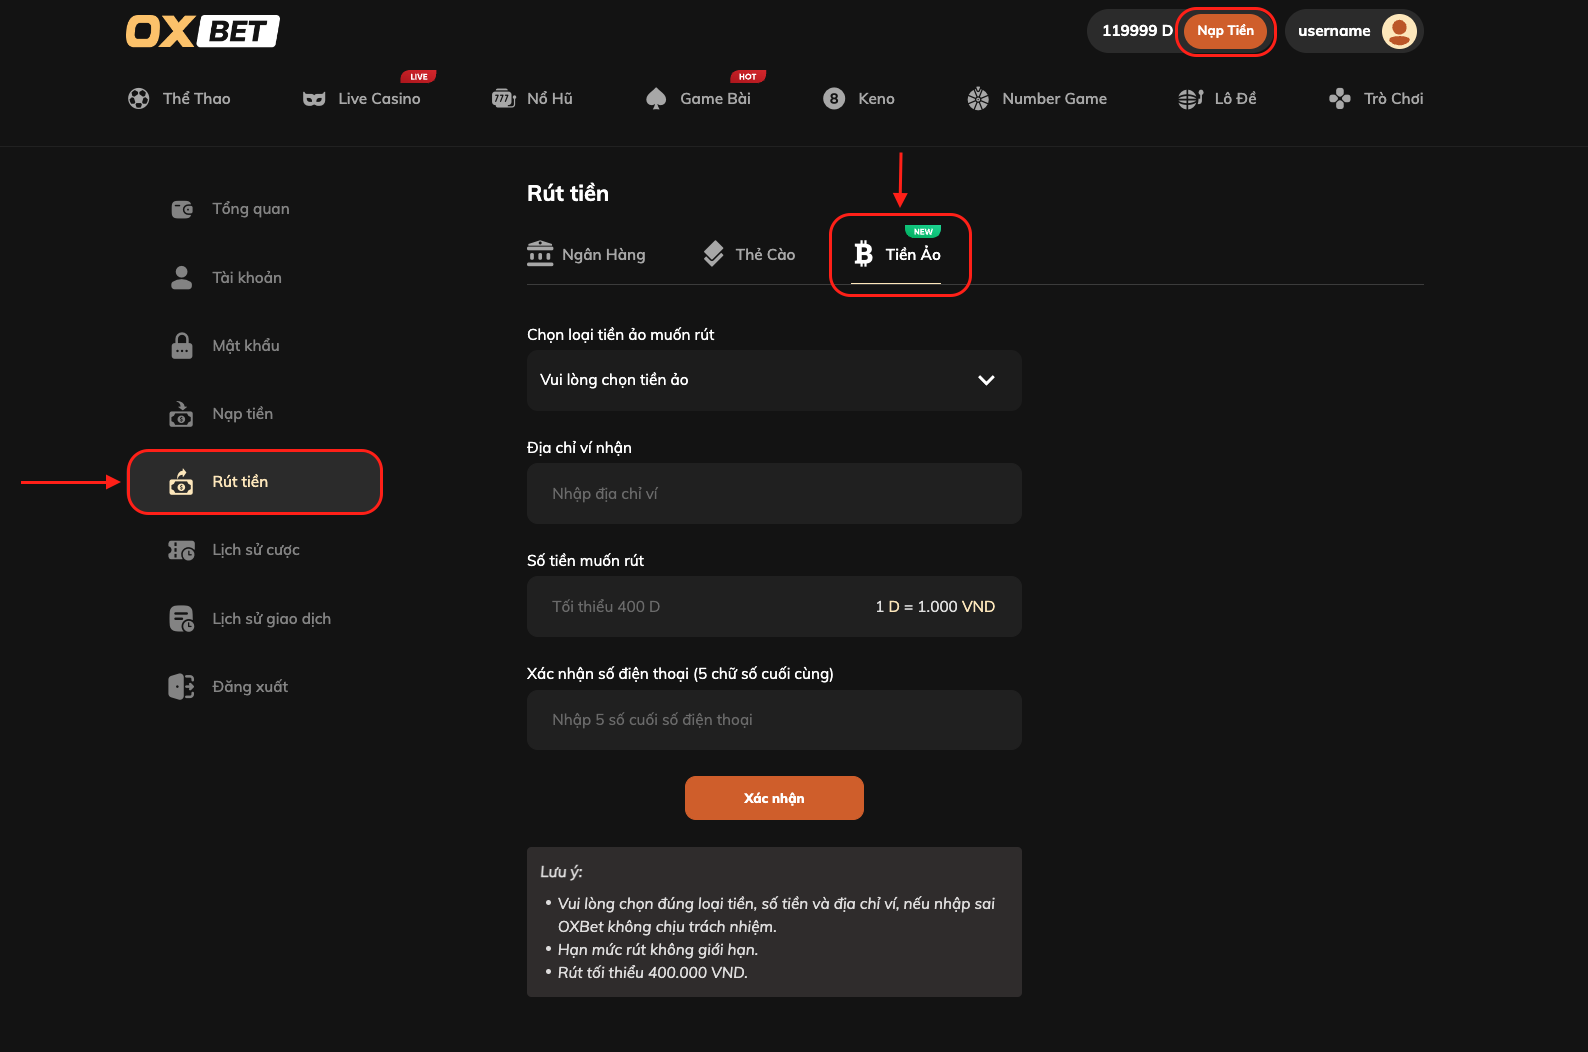Click the wallet icon beside Tổng quan
Image resolution: width=1588 pixels, height=1052 pixels.
(182, 209)
